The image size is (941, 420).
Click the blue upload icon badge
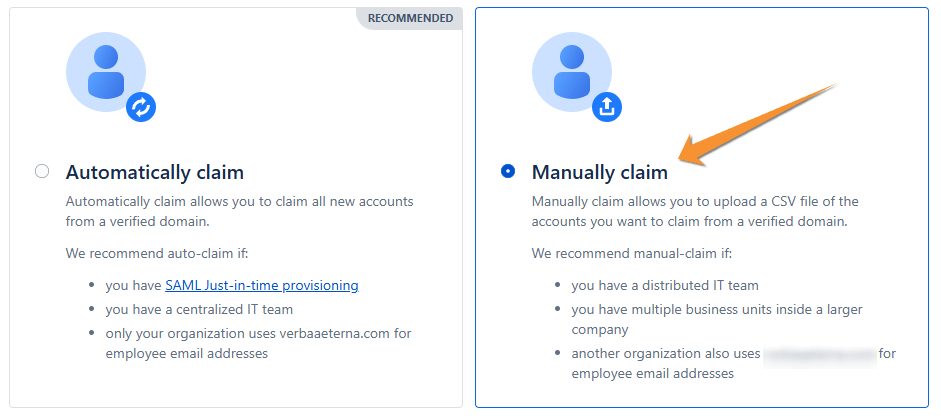coord(607,107)
